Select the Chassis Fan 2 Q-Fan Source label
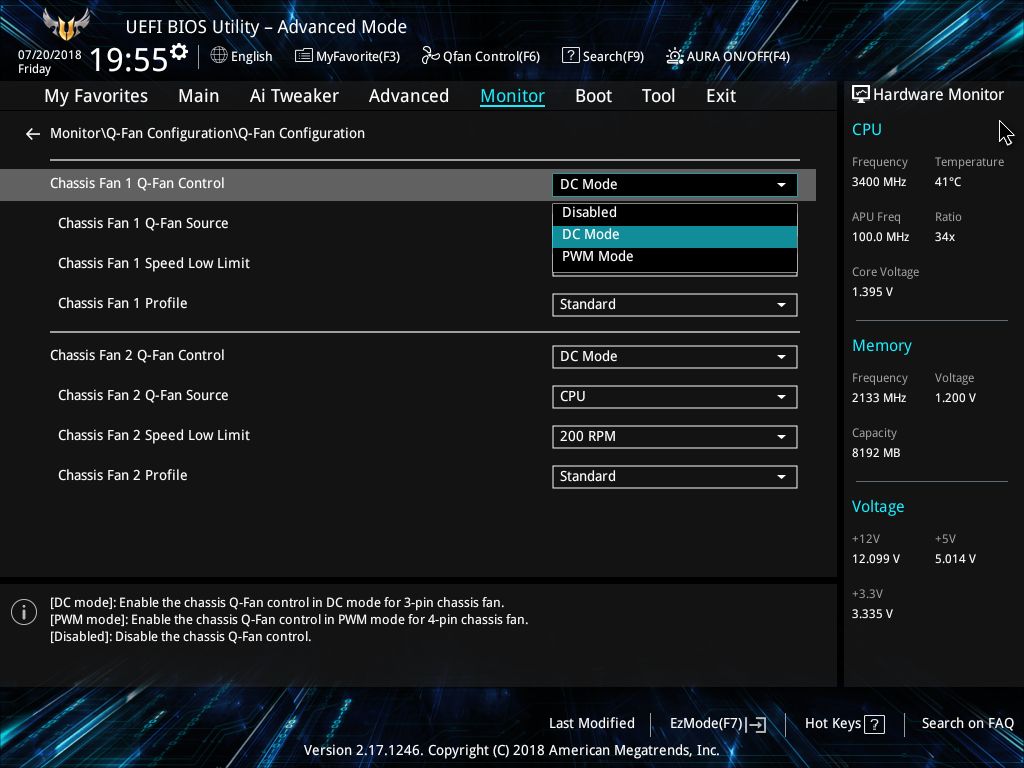 tap(143, 395)
